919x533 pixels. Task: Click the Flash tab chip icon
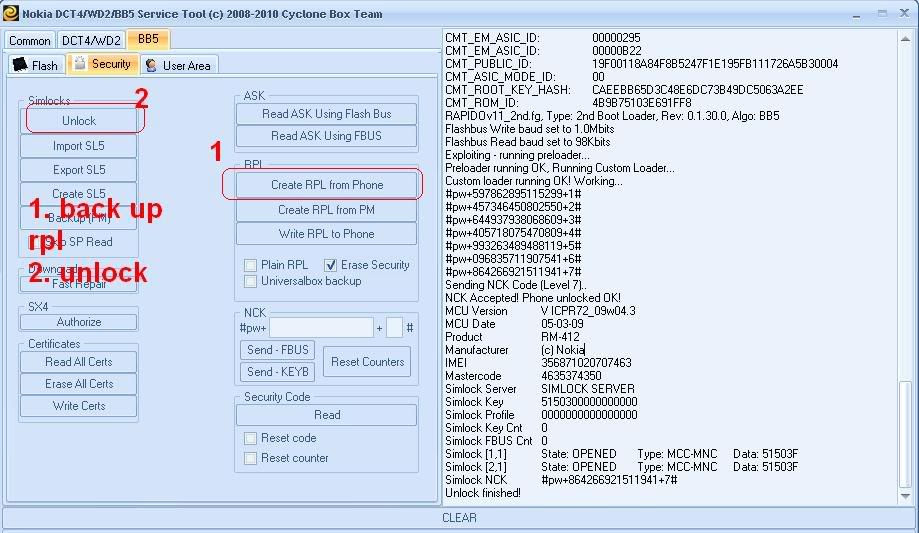tap(20, 64)
